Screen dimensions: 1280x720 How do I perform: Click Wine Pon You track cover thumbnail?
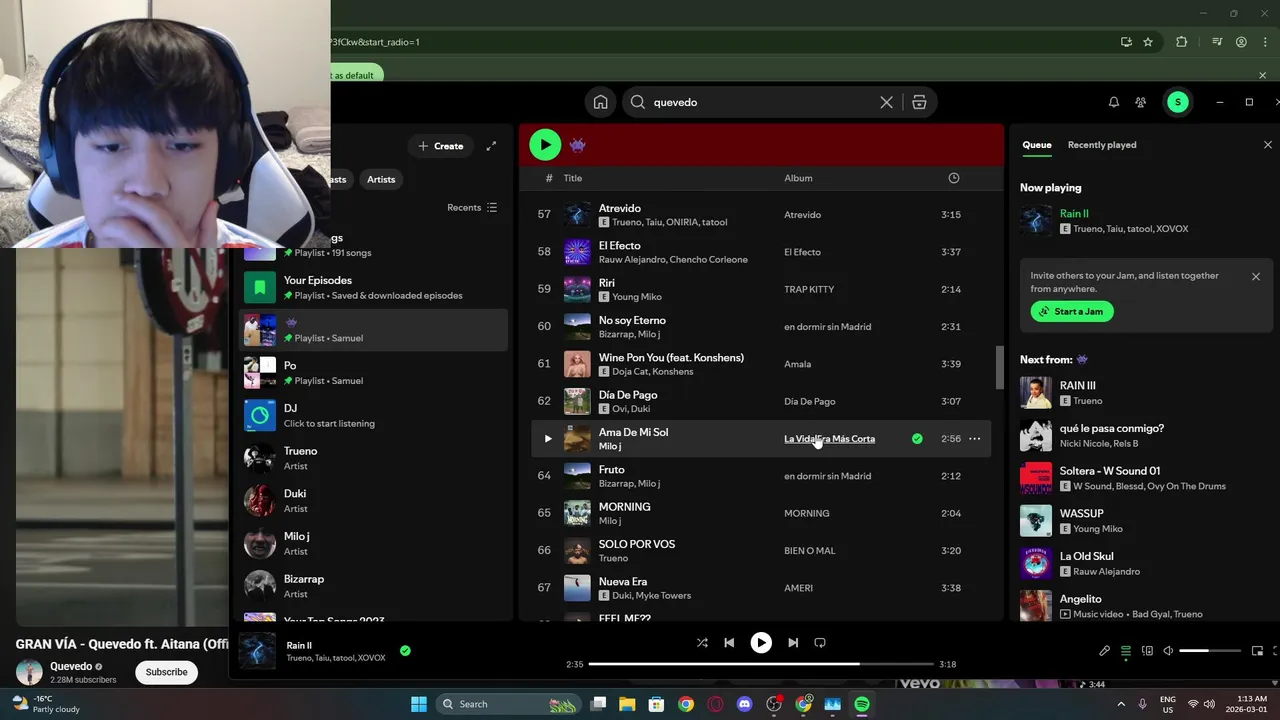click(577, 364)
